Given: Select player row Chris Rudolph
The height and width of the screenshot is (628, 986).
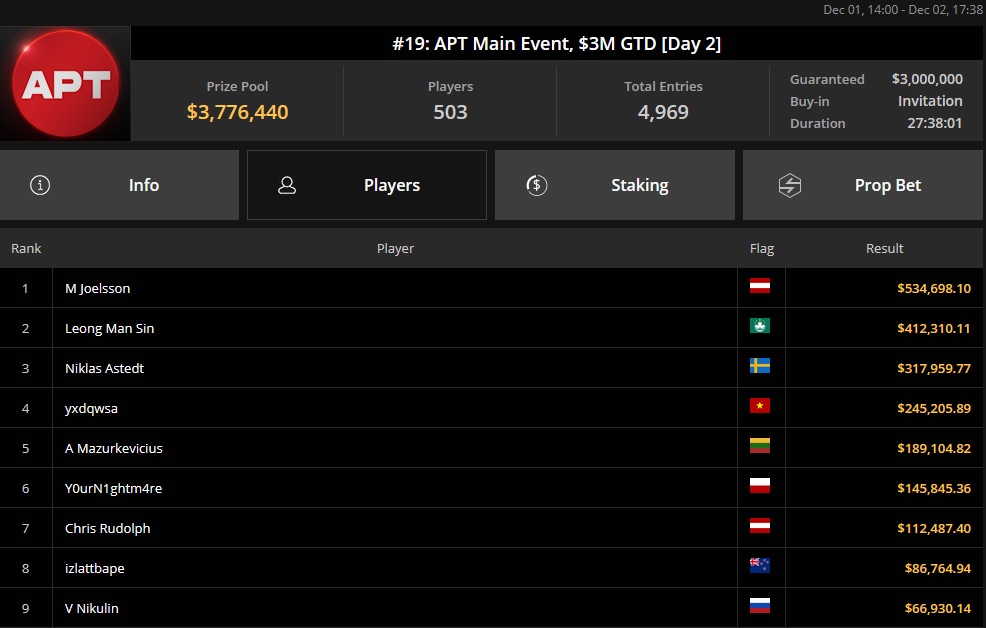Looking at the screenshot, I should coord(493,528).
